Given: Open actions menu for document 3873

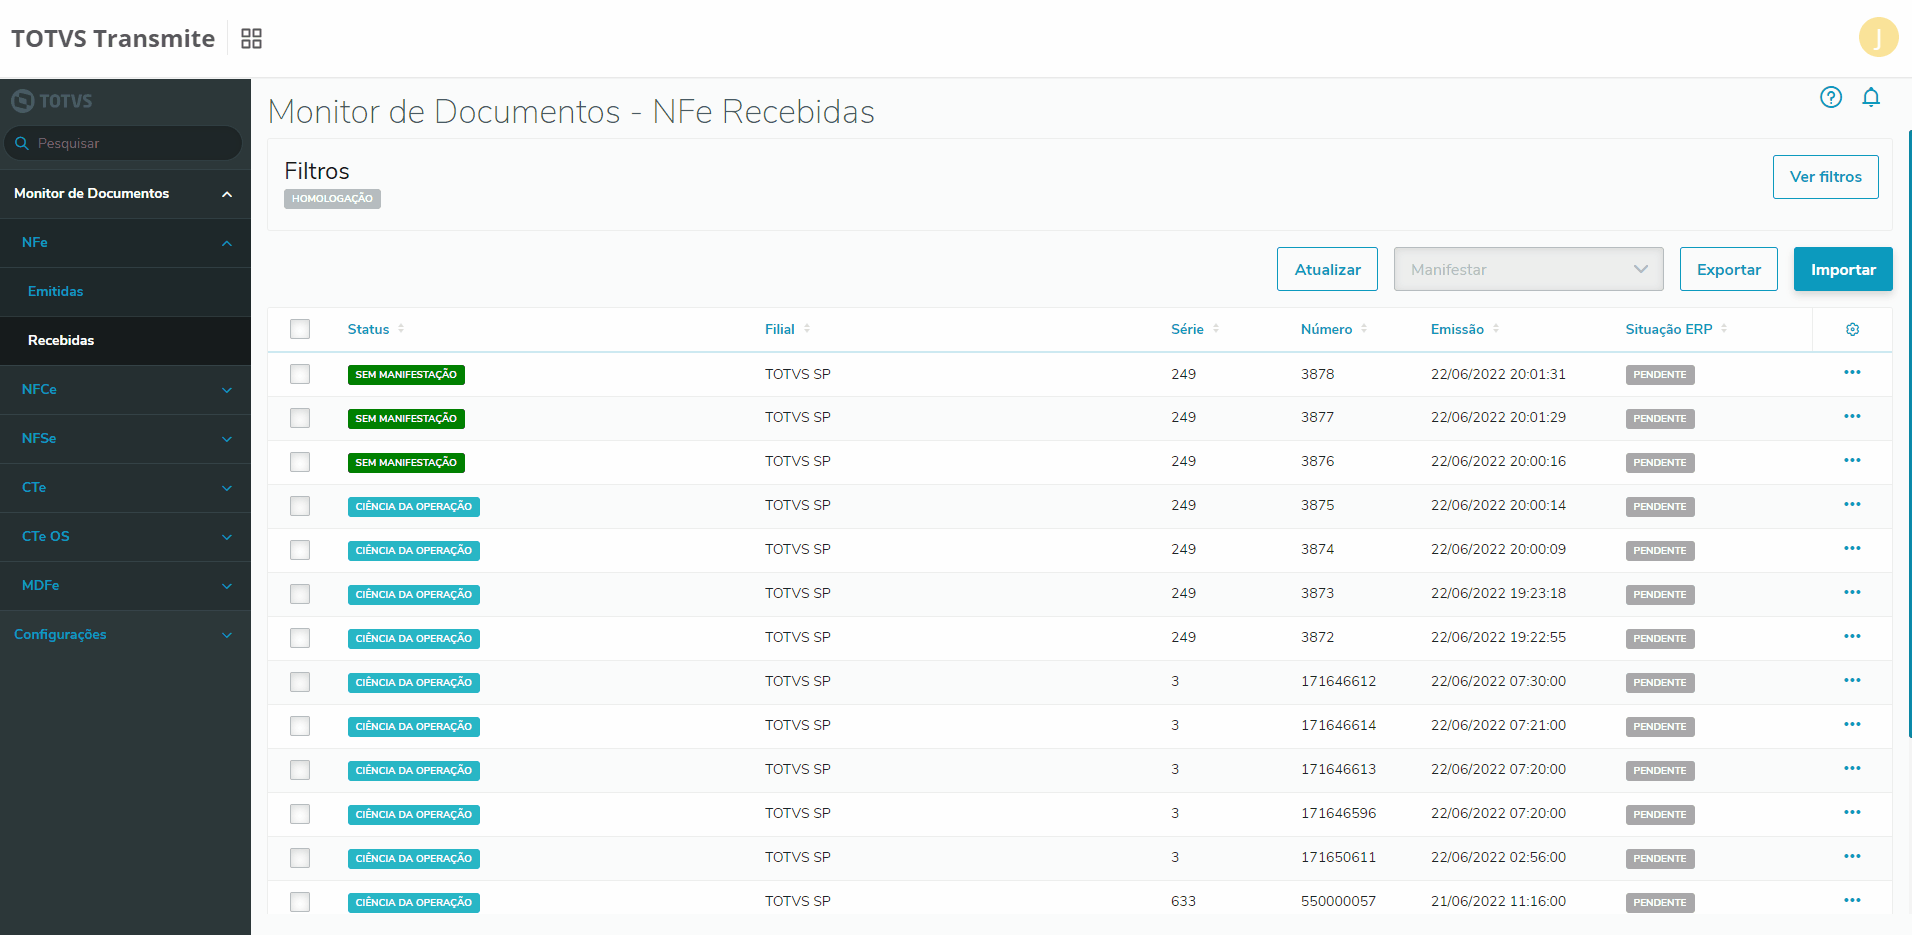Looking at the screenshot, I should point(1852,592).
